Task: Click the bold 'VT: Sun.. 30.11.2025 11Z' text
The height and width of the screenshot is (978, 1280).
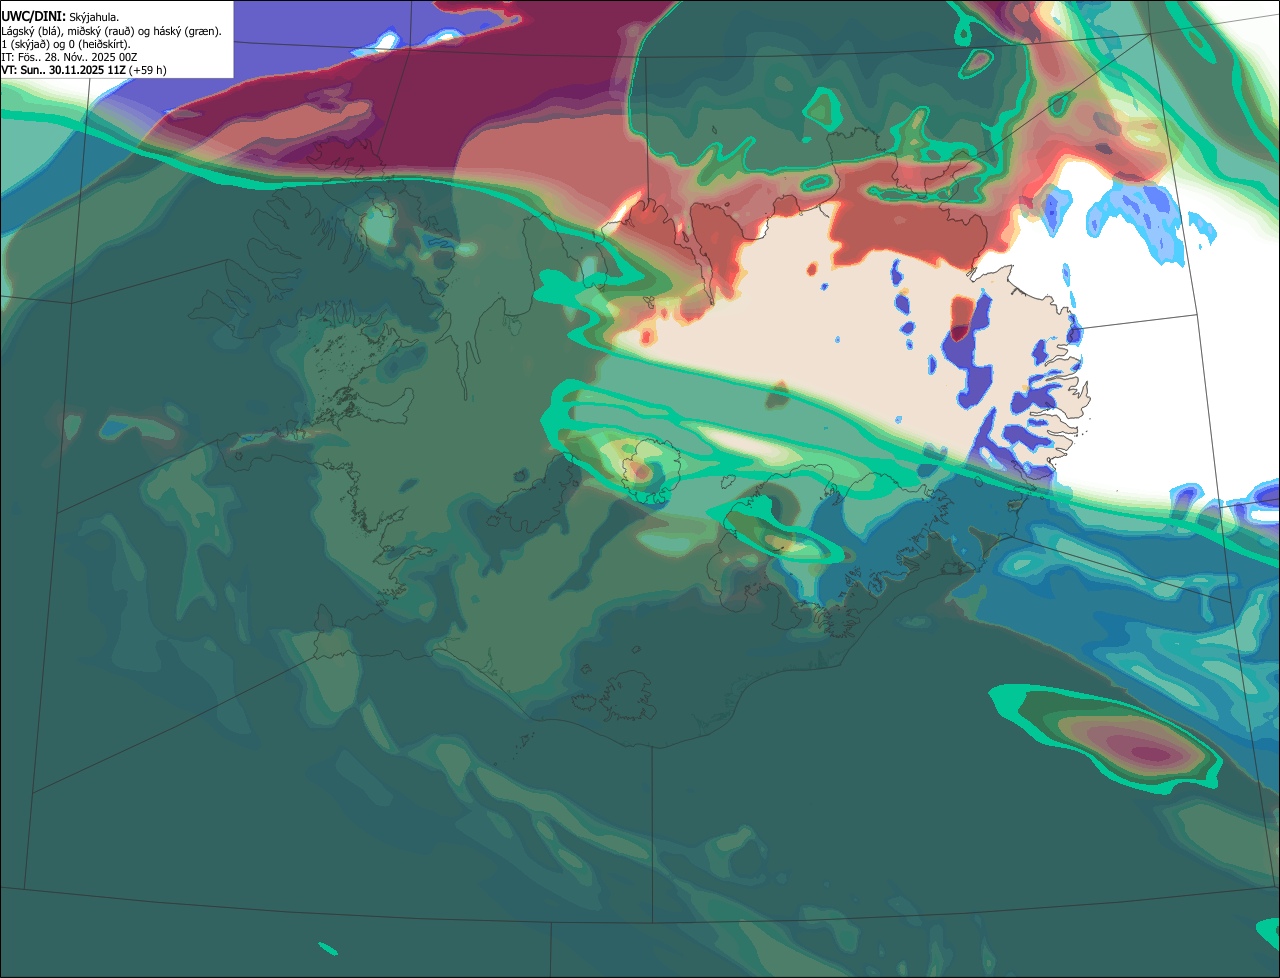Action: [x=63, y=70]
